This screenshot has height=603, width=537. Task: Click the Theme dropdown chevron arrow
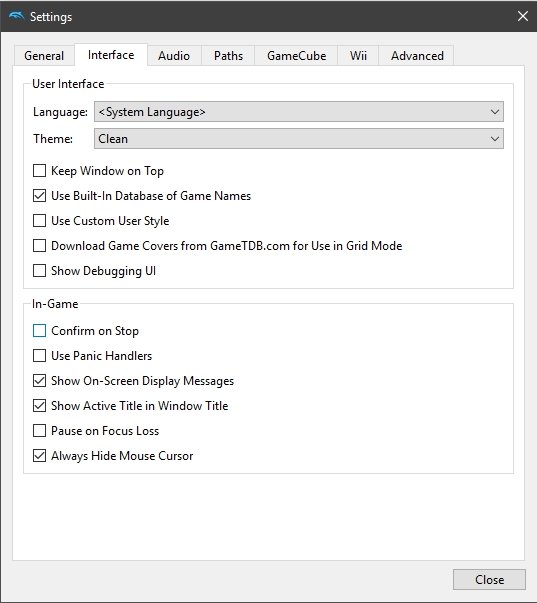pos(495,138)
